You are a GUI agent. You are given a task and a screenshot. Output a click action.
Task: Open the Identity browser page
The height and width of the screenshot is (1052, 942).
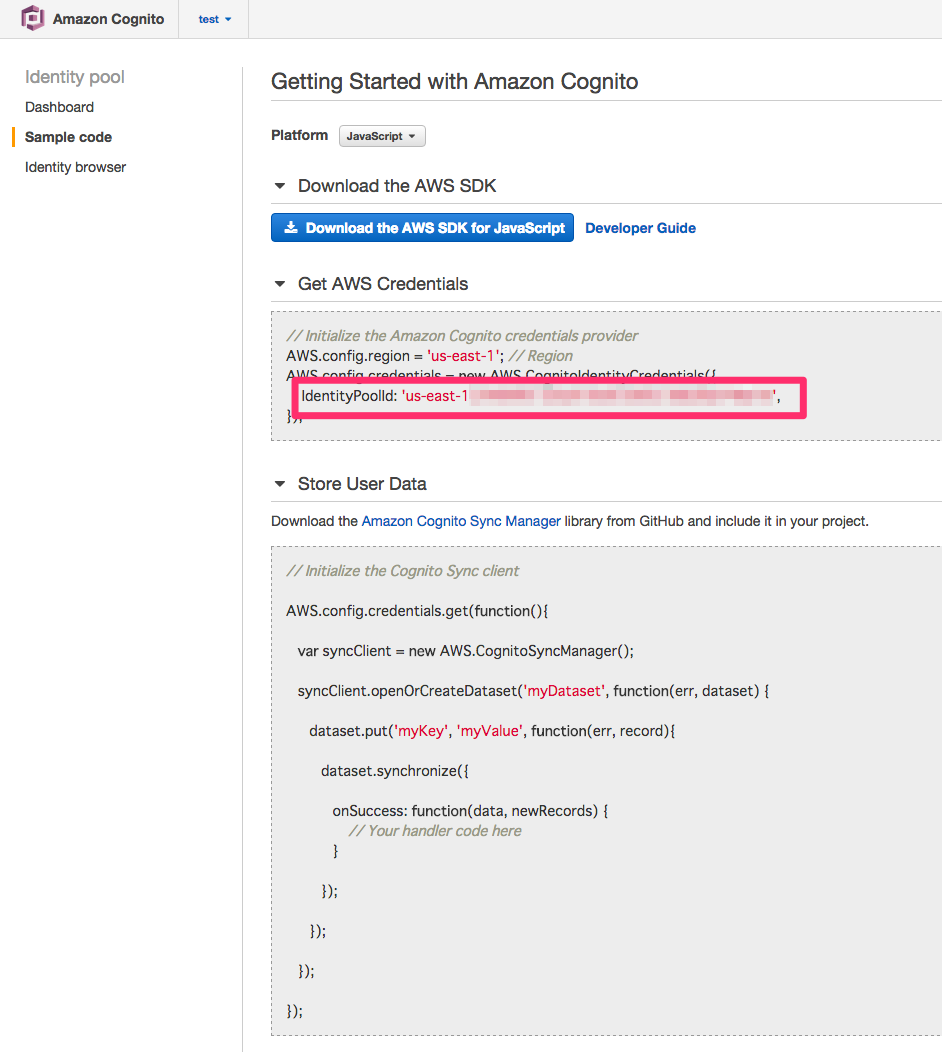(75, 167)
